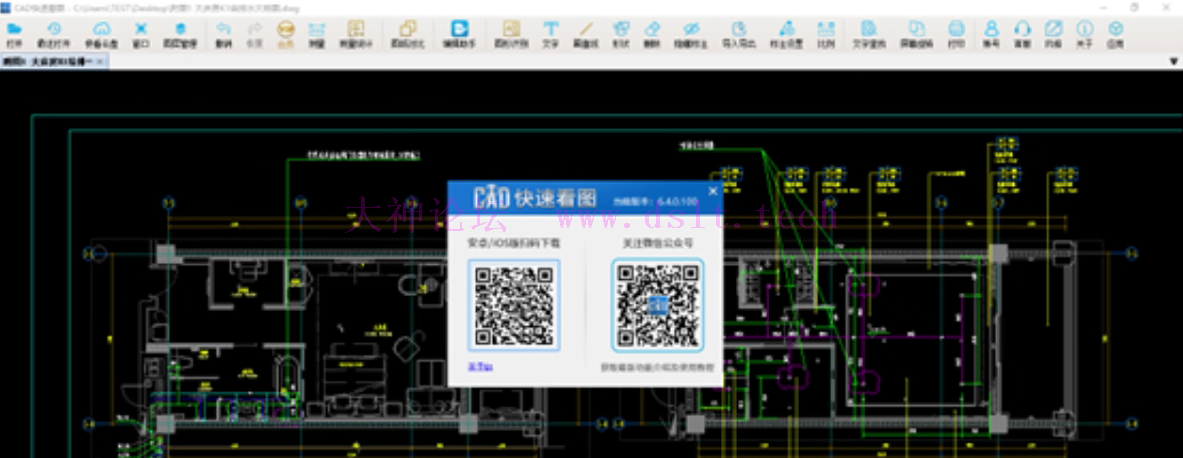The image size is (1183, 458).
Task: Close the CAD快速看图 About dialog
Action: (712, 191)
